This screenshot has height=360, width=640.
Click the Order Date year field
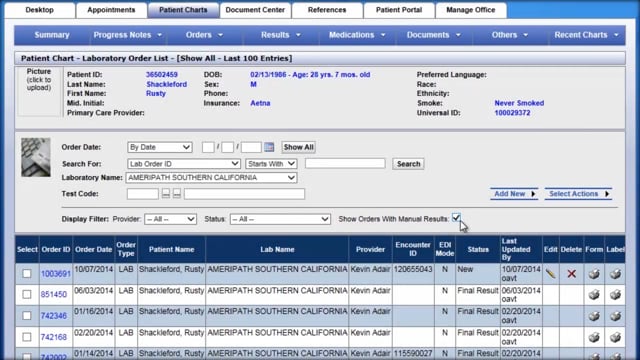(x=251, y=147)
